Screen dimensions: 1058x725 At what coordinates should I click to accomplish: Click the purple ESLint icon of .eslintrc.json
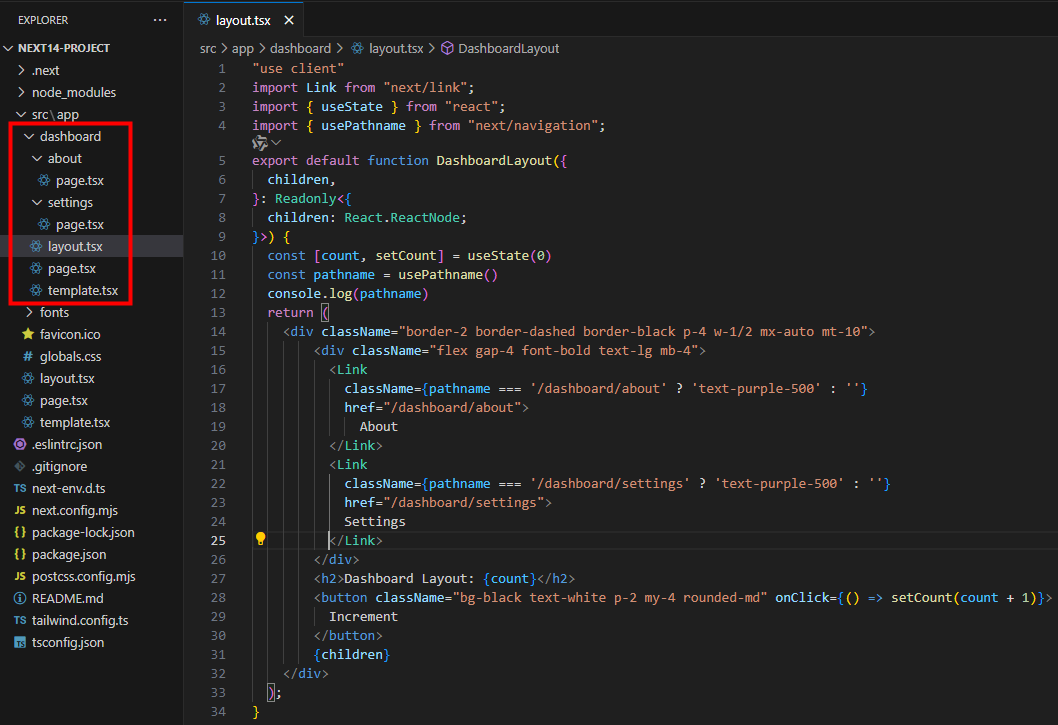[20, 444]
